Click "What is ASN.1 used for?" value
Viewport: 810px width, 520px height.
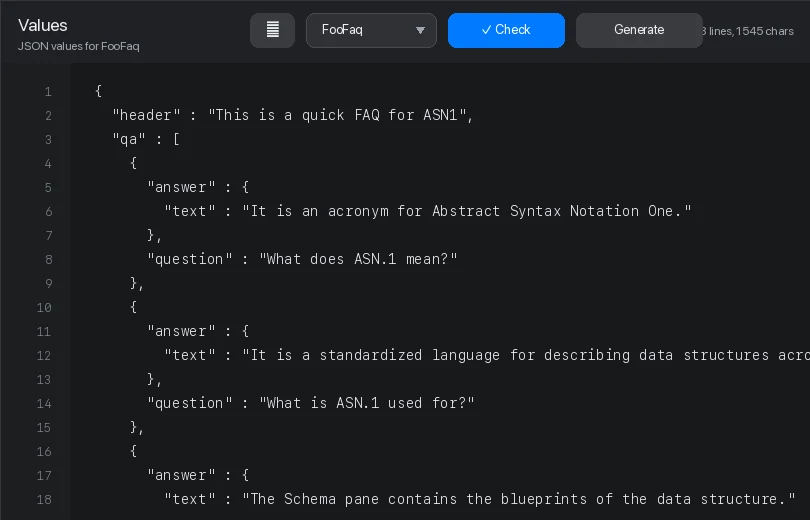(x=367, y=403)
